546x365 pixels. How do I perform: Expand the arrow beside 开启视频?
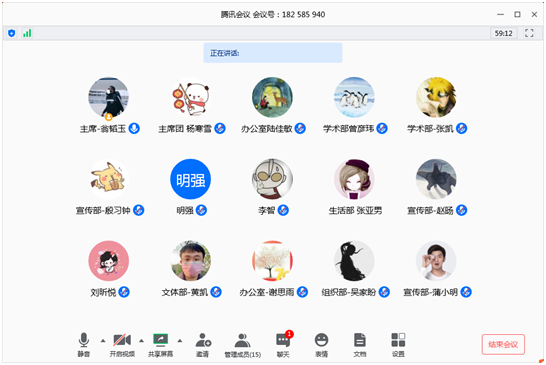[141, 341]
